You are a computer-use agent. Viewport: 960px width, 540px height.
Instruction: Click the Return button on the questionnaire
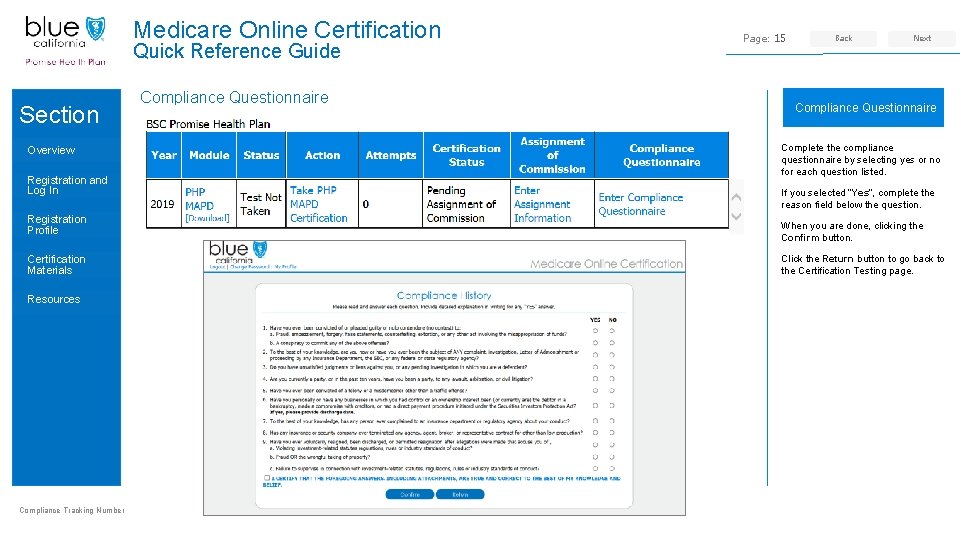460,495
